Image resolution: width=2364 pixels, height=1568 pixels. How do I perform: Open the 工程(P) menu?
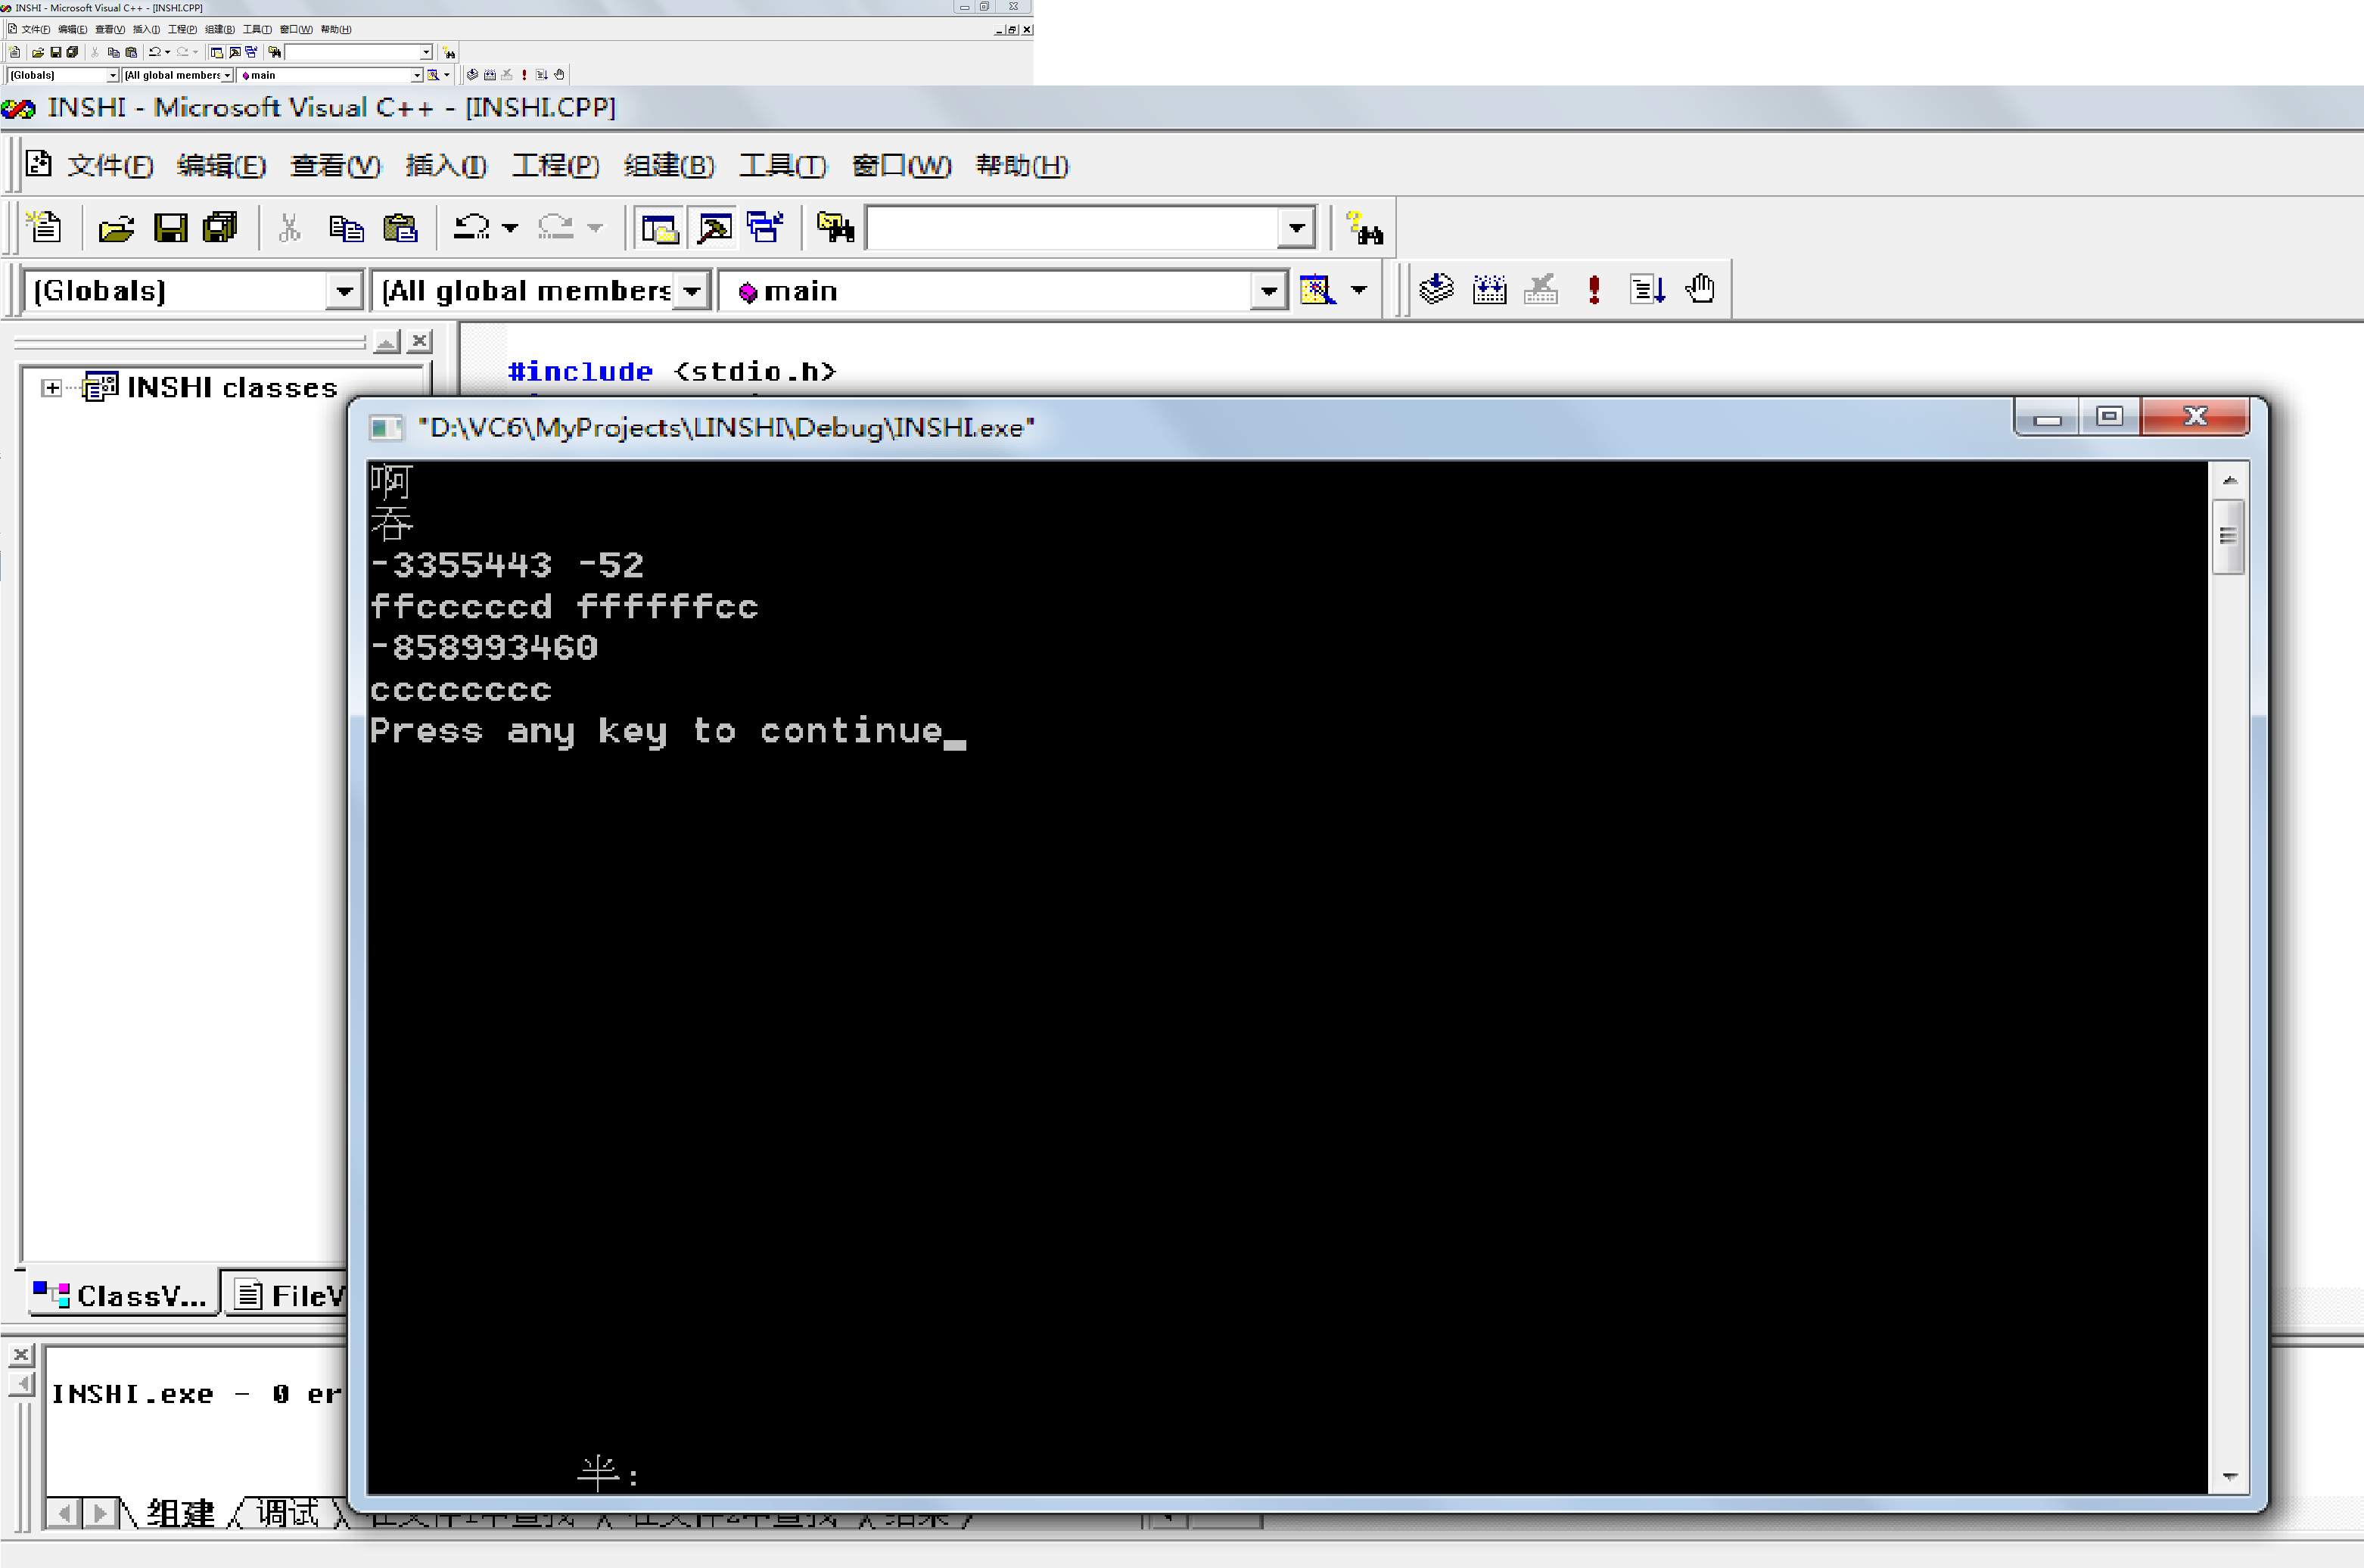(x=555, y=165)
